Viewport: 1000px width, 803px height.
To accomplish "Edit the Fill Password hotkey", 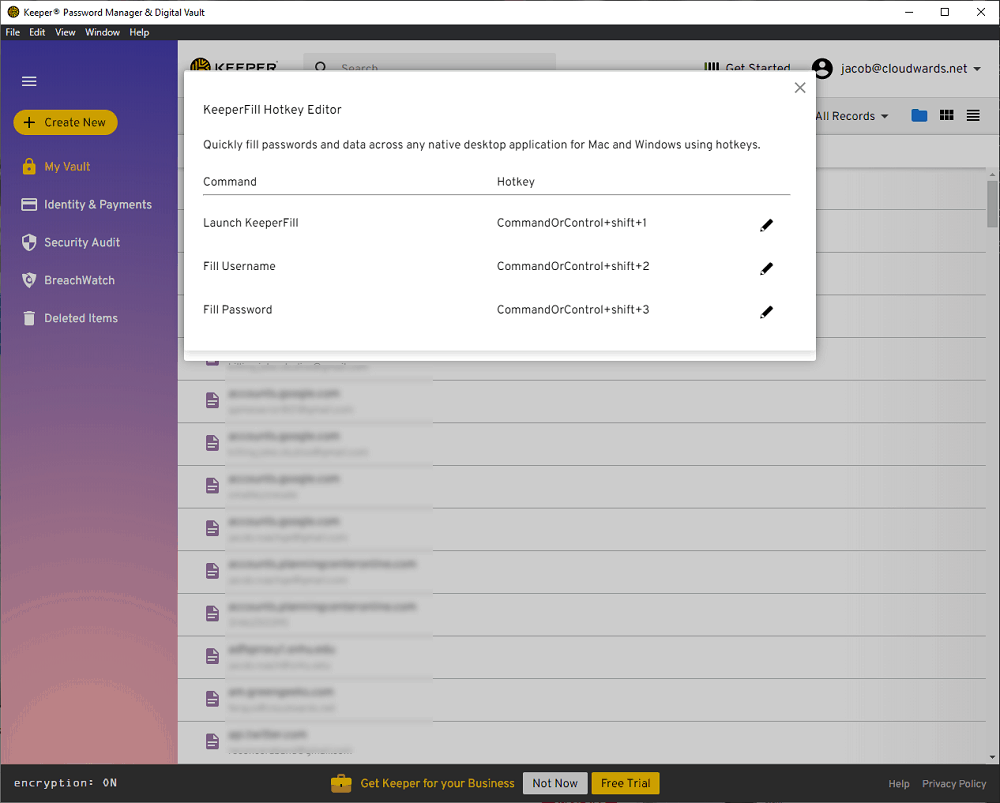I will point(766,312).
